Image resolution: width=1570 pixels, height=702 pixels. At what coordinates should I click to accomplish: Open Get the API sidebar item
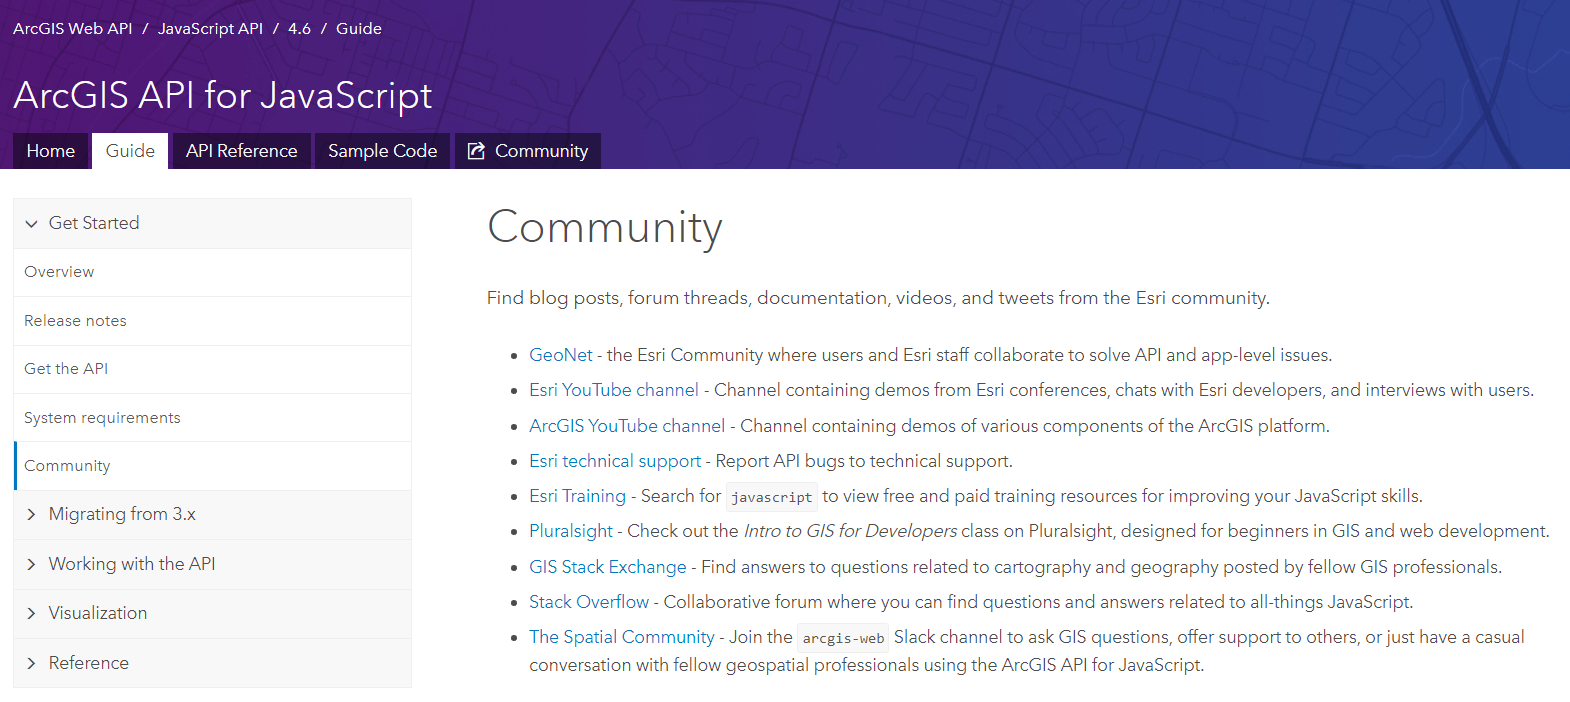point(212,369)
